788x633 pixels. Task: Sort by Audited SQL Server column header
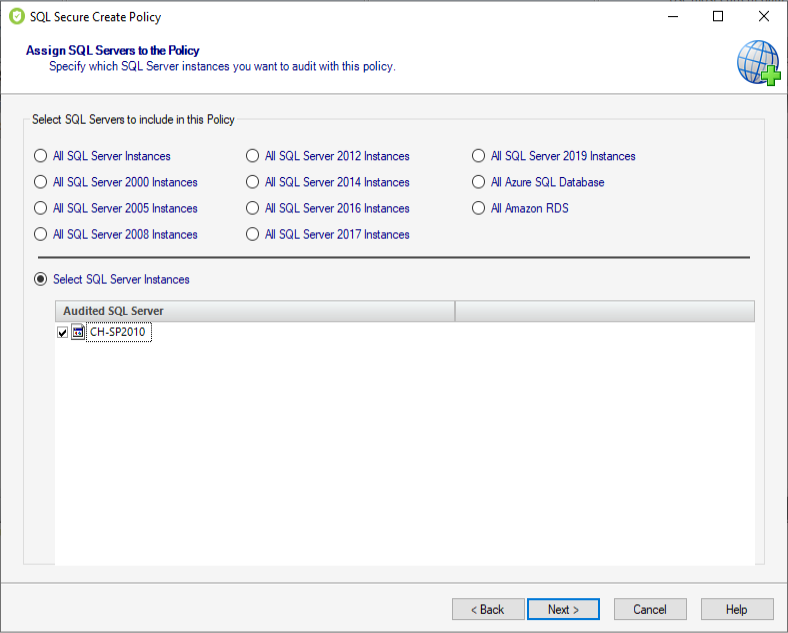pyautogui.click(x=254, y=311)
